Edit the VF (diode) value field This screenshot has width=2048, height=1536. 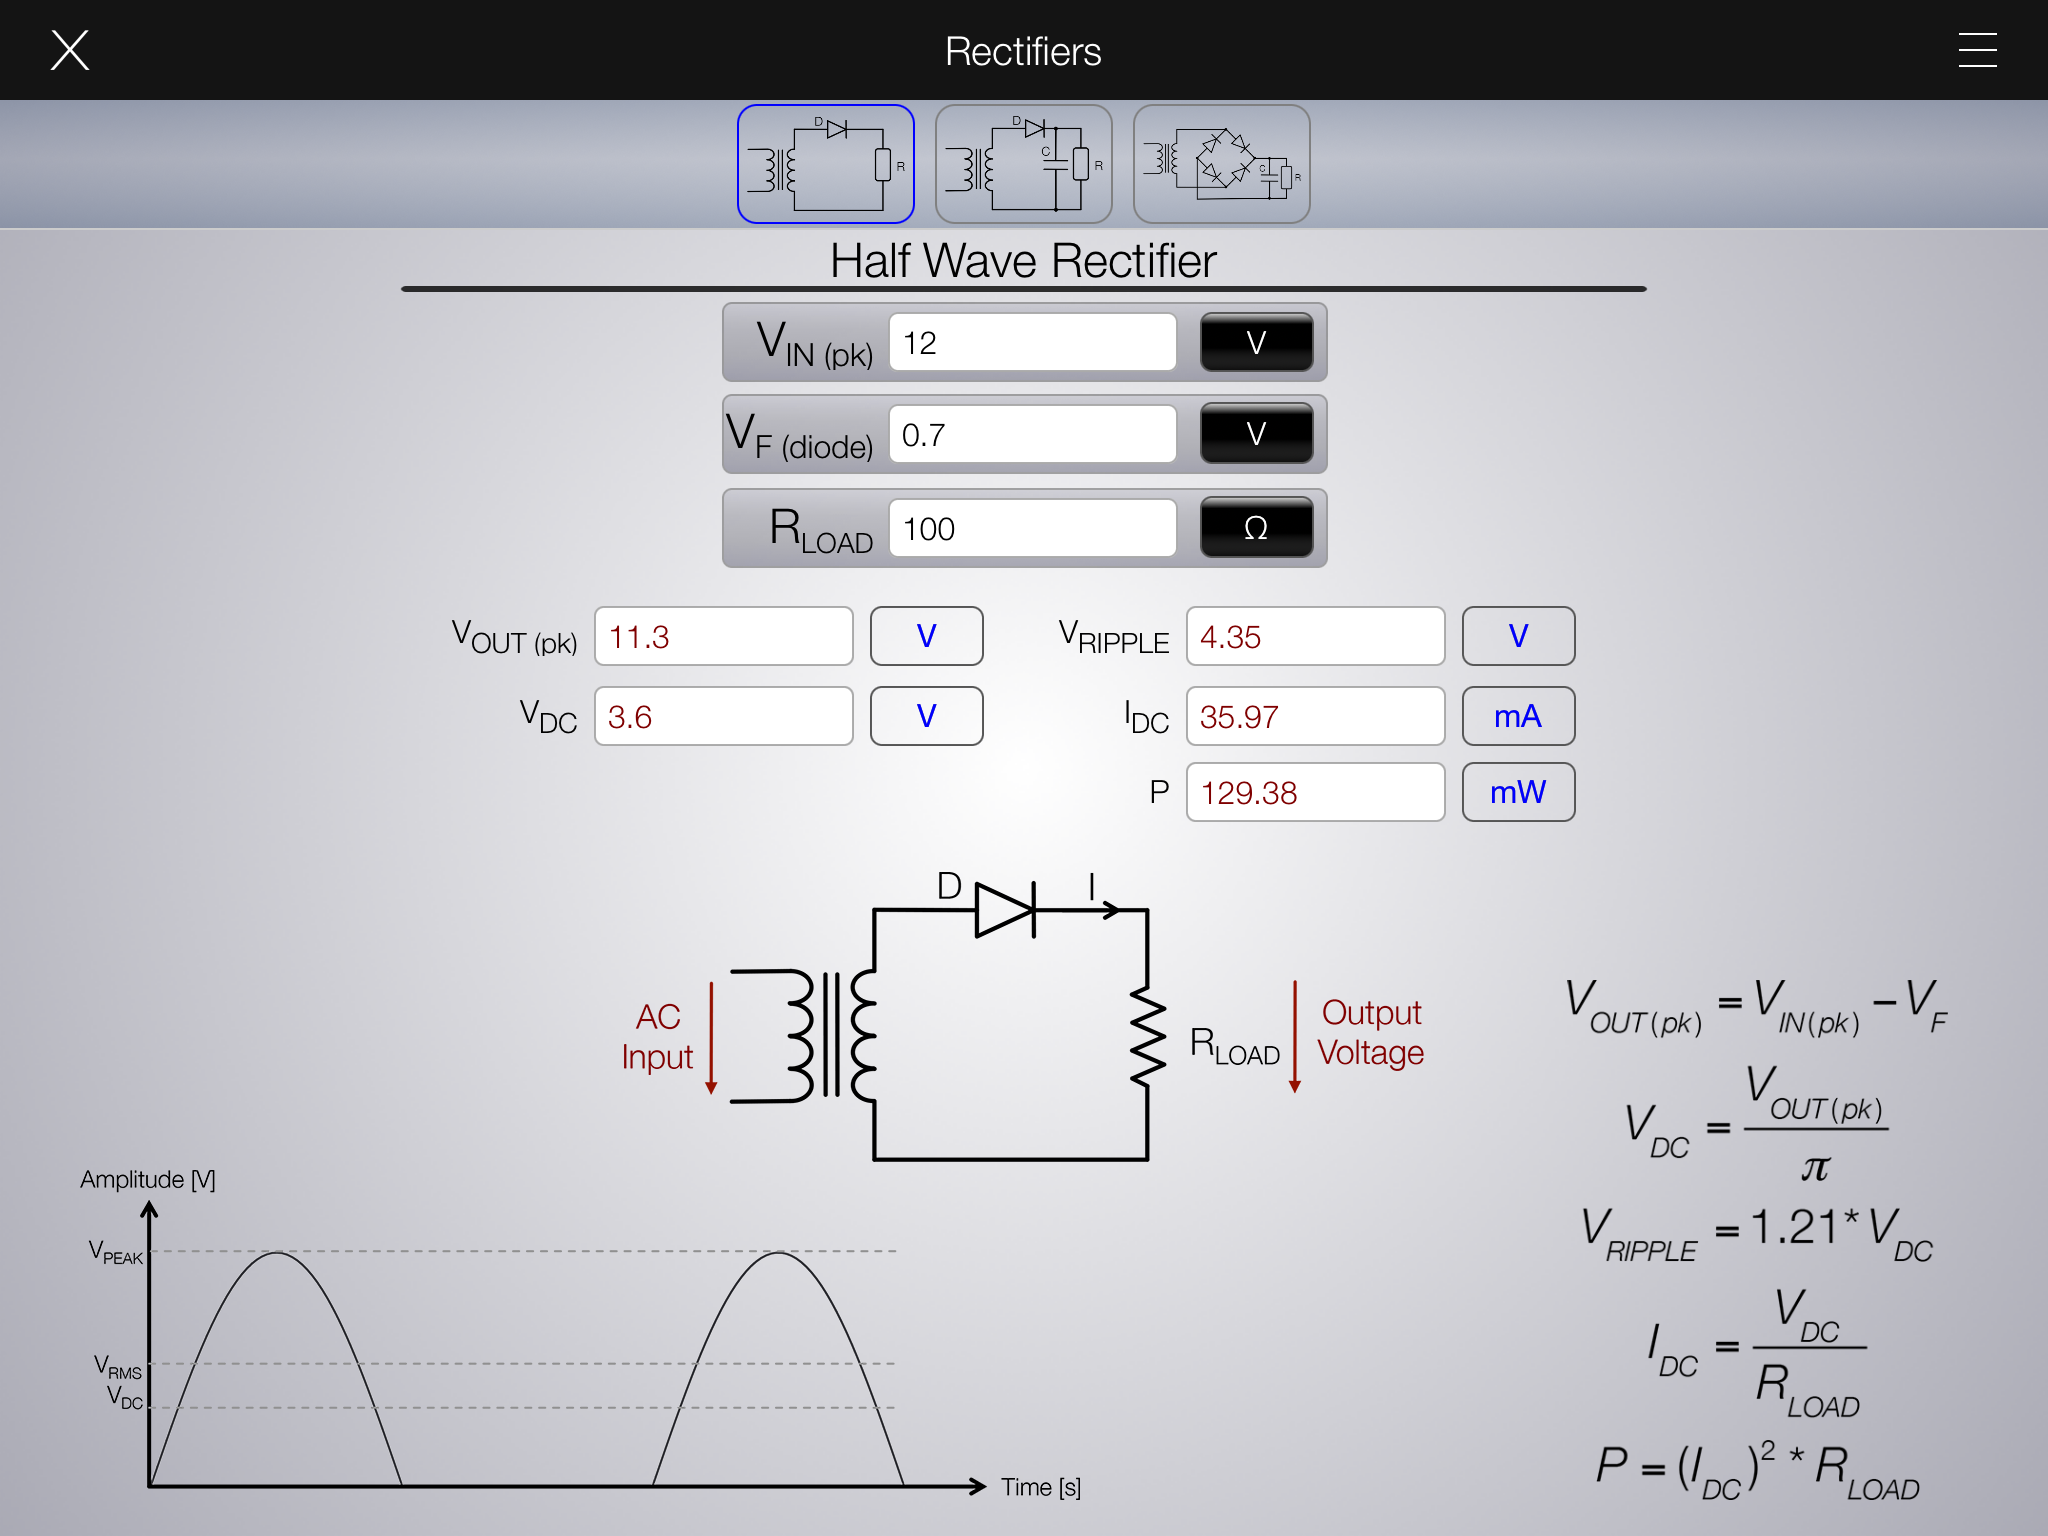click(x=1032, y=434)
